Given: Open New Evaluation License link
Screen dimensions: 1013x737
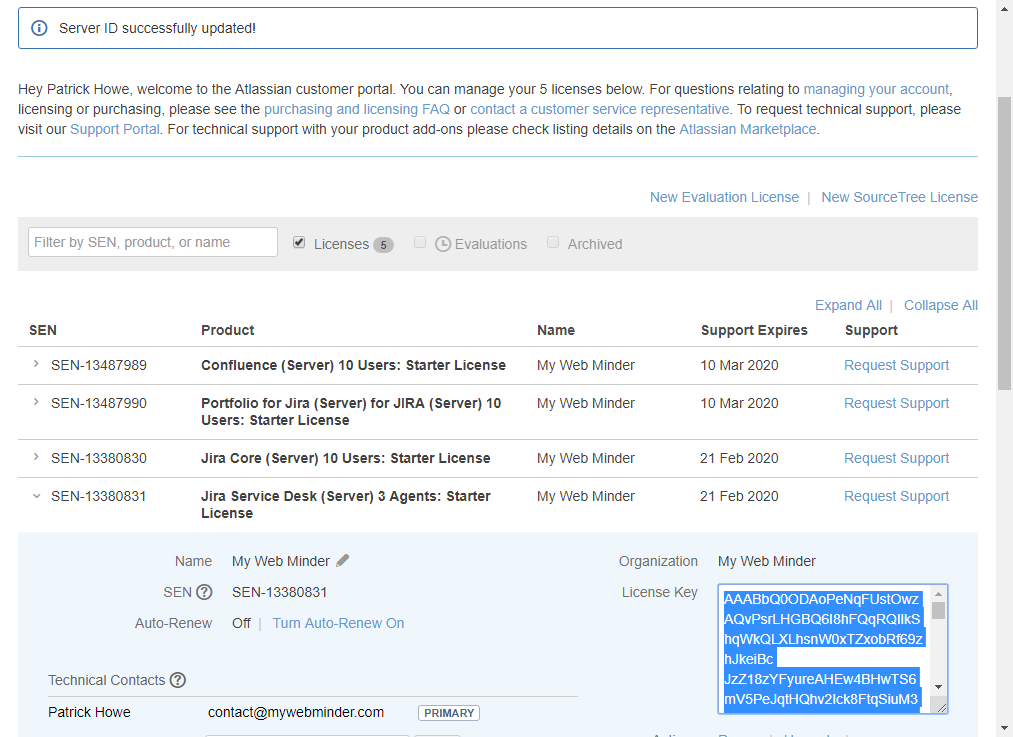Looking at the screenshot, I should coord(724,197).
